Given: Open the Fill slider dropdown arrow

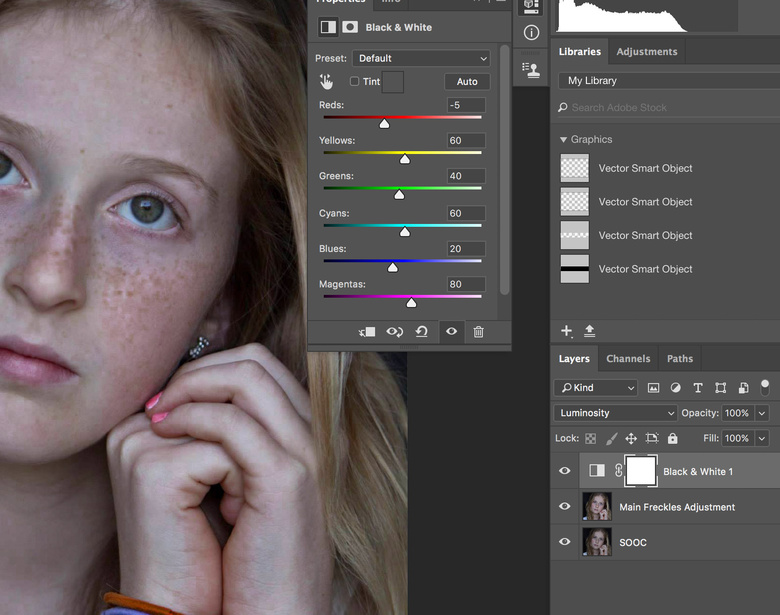Looking at the screenshot, I should click(x=762, y=438).
